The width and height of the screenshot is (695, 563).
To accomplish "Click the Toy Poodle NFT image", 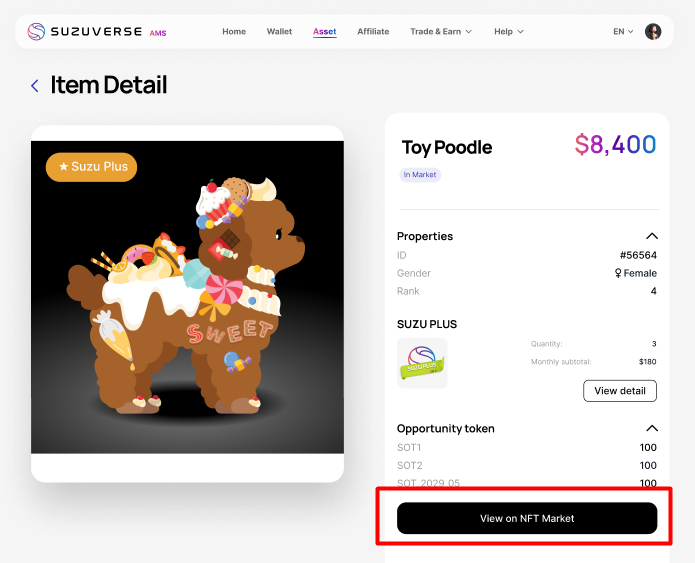I will [187, 297].
